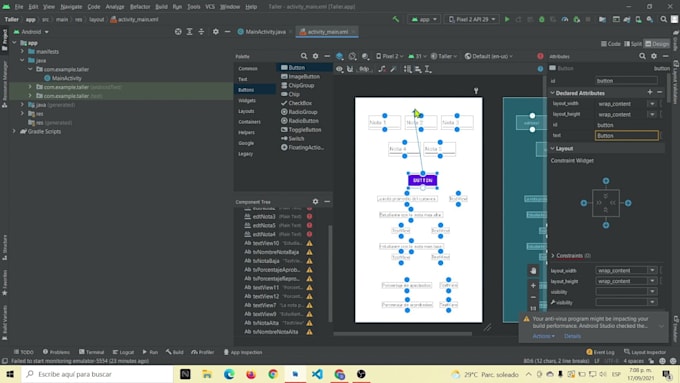Open the Build menu
The height and width of the screenshot is (383, 680).
(161, 7)
